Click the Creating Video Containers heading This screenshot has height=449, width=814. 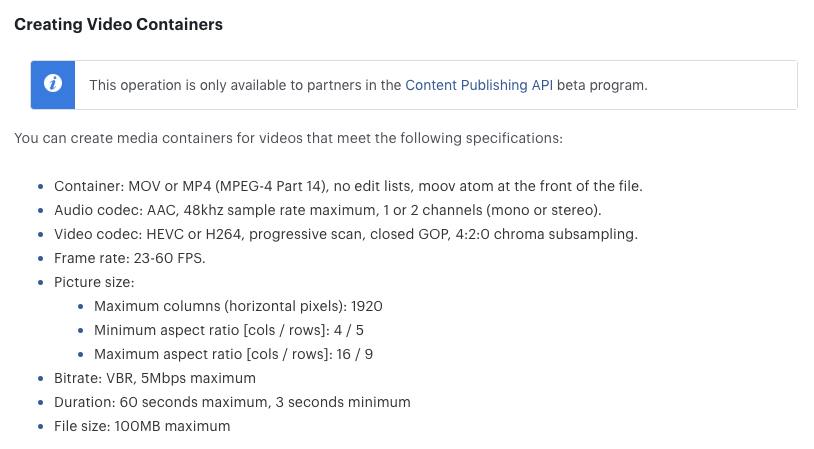(x=118, y=24)
